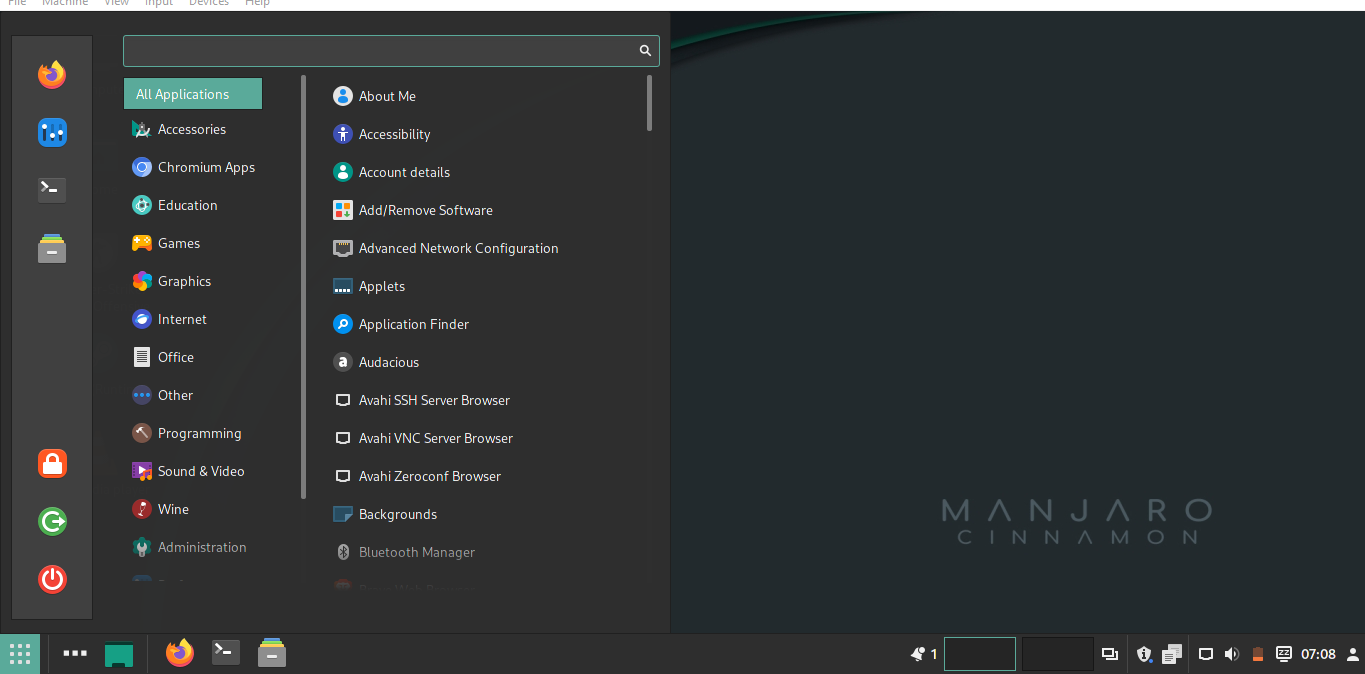This screenshot has height=674, width=1365.
Task: Click the three-dots icon in the taskbar
Action: (75, 654)
